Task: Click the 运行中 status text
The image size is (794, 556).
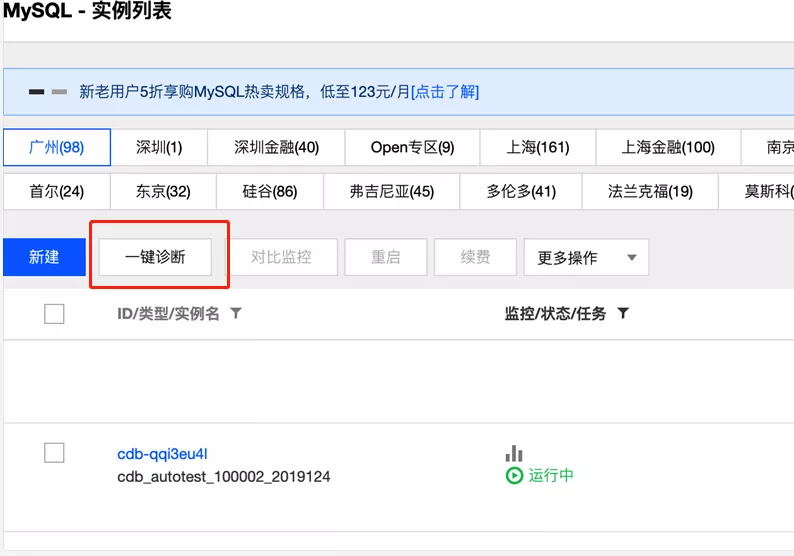Action: (551, 475)
